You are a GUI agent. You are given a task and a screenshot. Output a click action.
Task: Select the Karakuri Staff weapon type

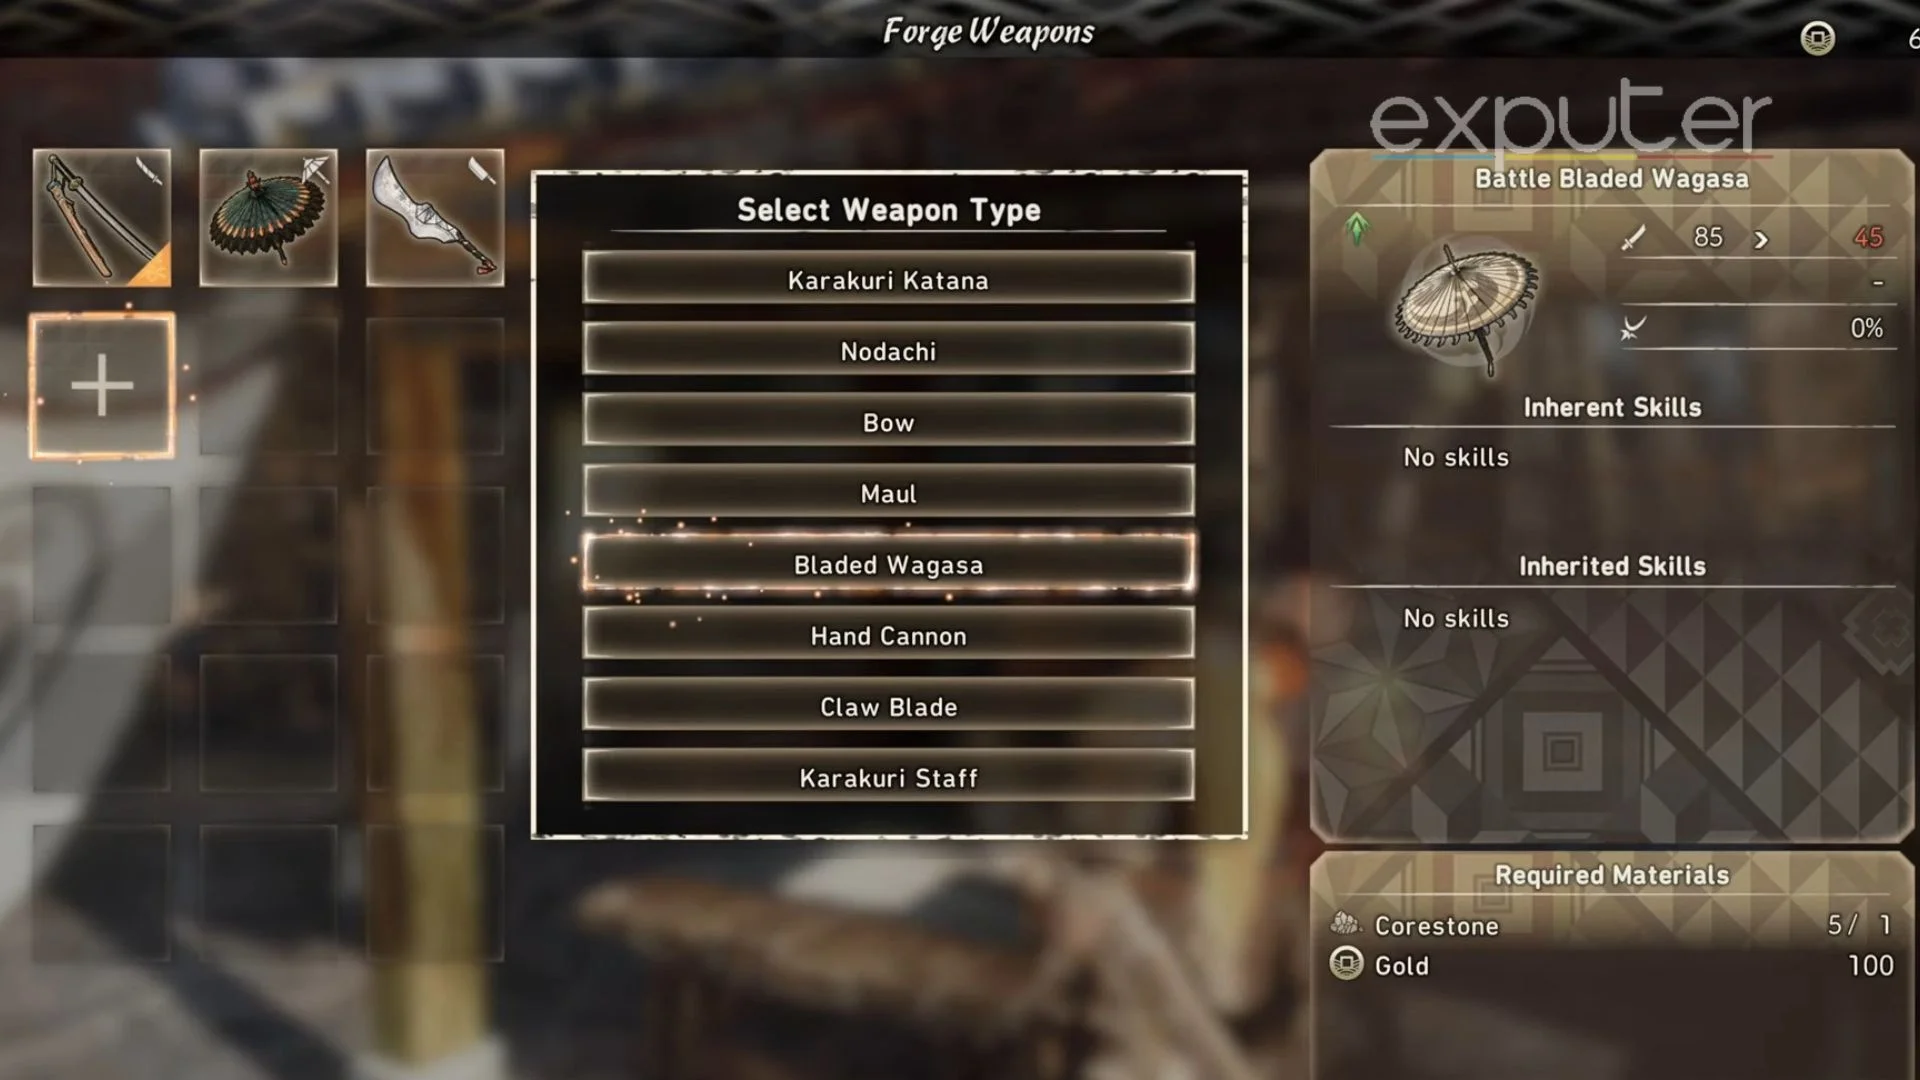pos(889,777)
